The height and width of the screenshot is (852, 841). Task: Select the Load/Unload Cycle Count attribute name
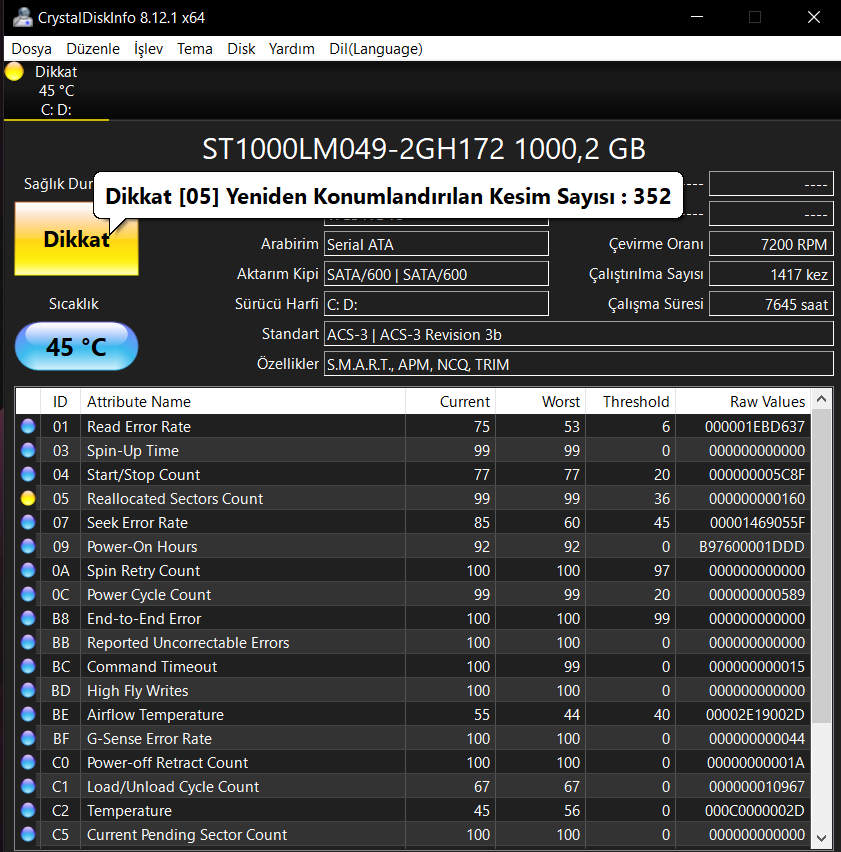point(173,786)
